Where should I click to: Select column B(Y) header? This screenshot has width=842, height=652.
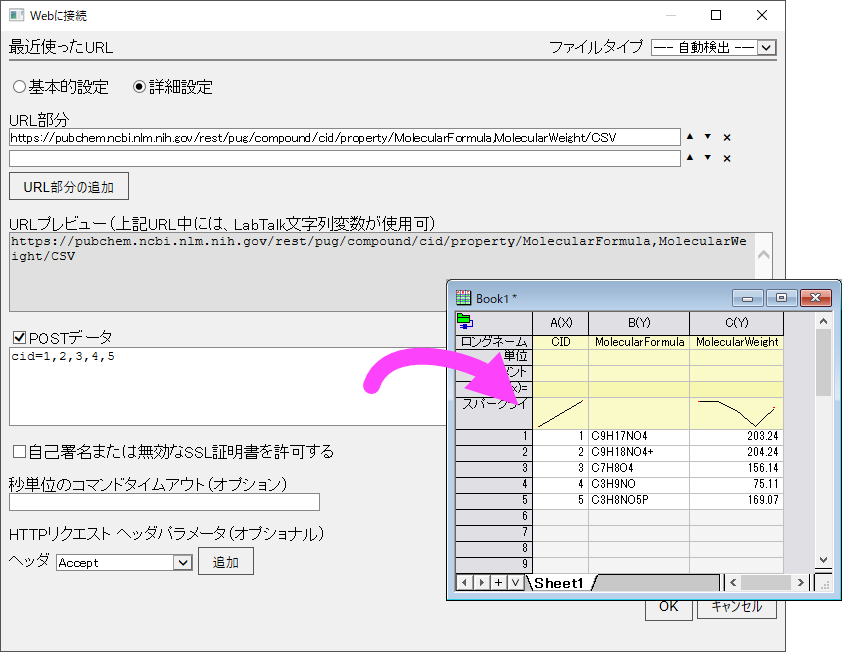639,323
